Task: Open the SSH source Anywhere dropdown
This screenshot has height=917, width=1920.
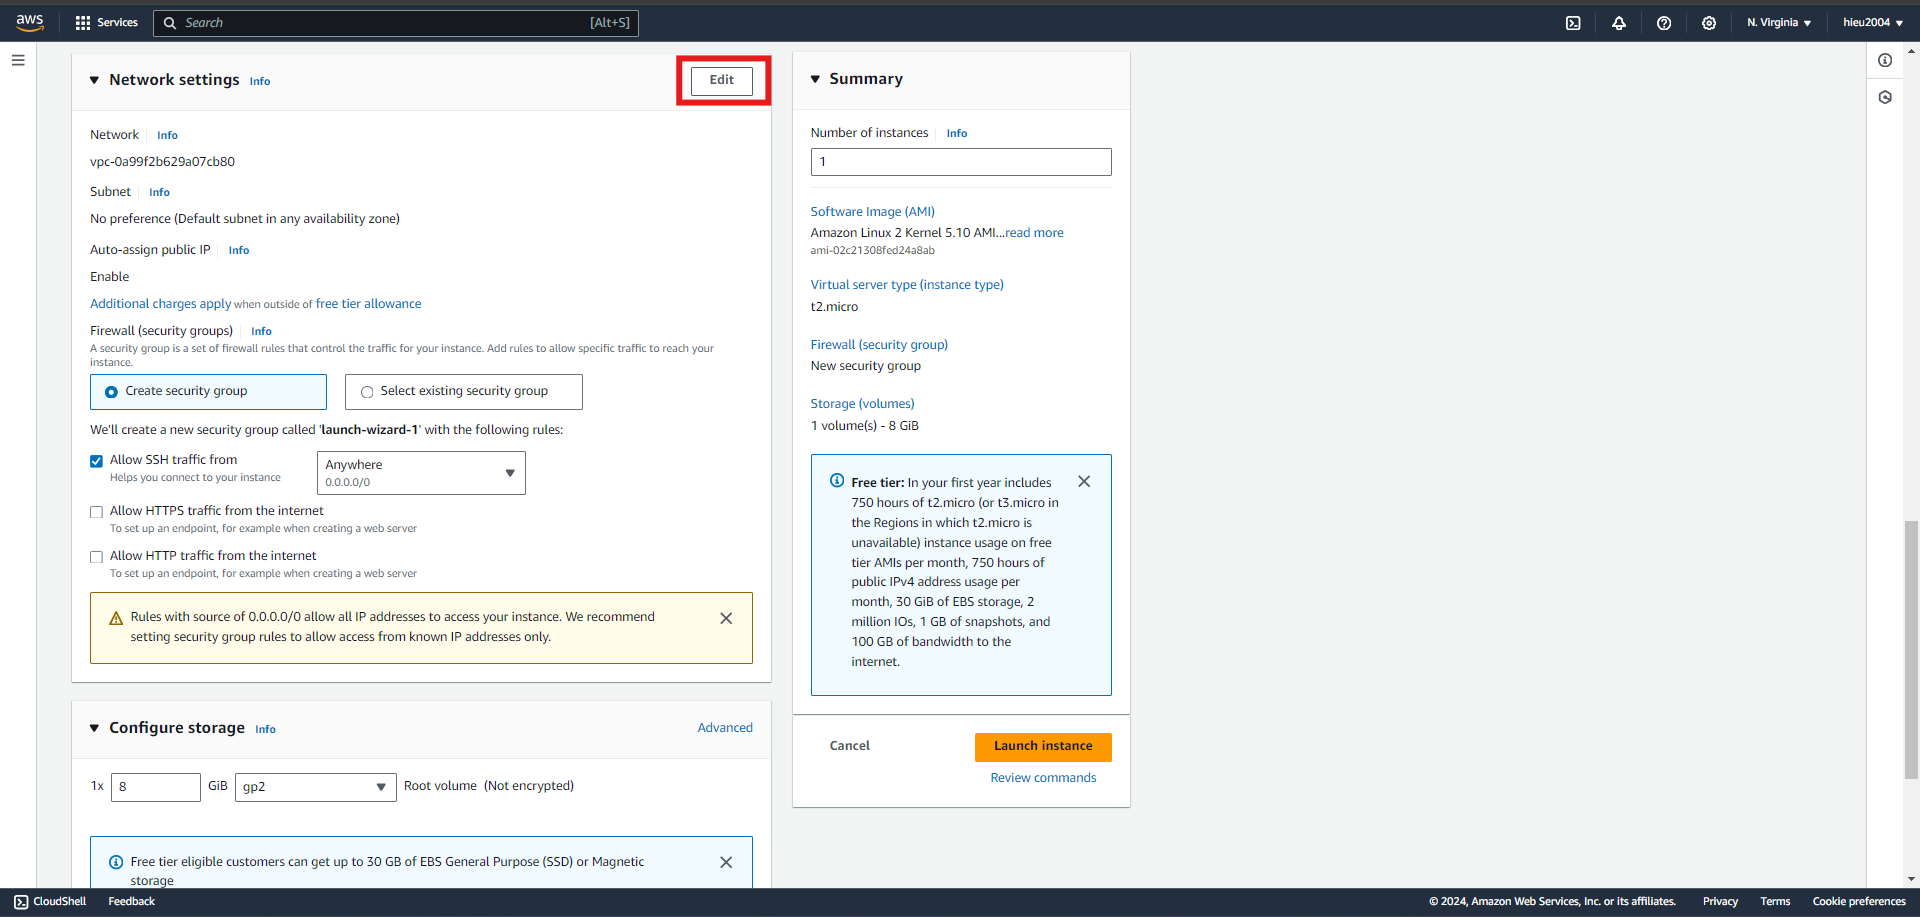Action: click(x=421, y=473)
